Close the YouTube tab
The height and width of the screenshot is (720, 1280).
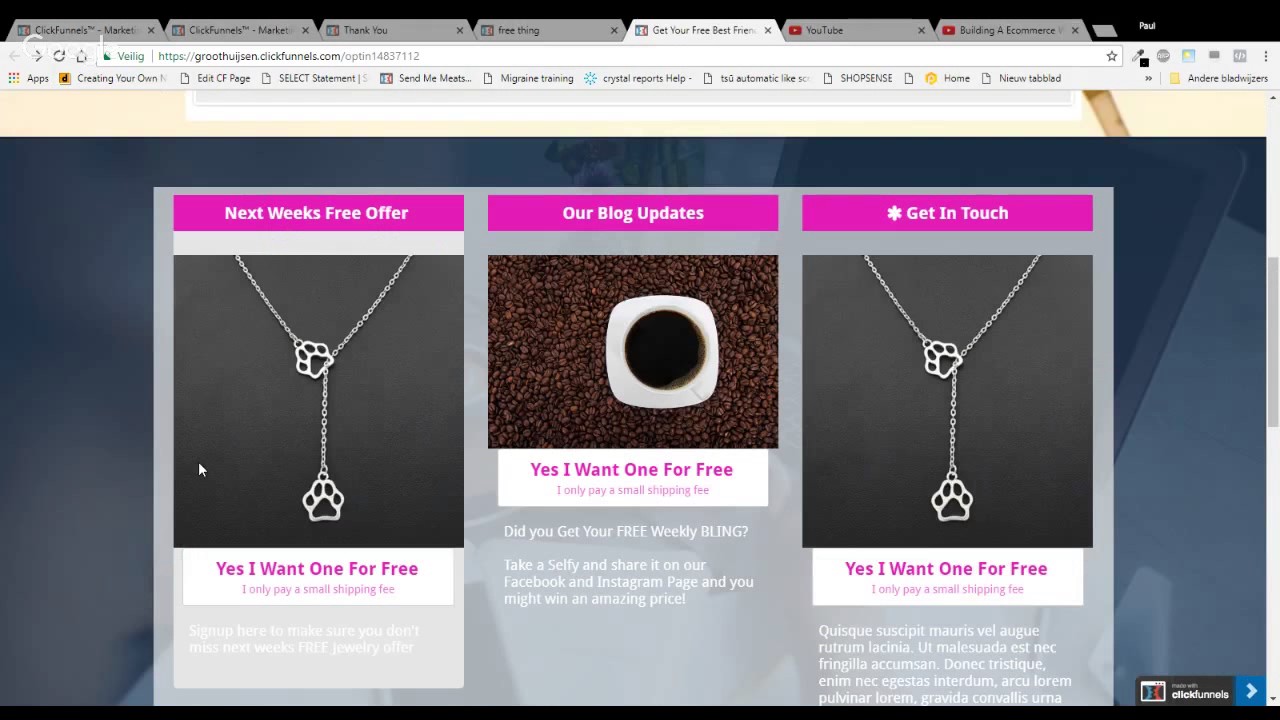[x=921, y=30]
